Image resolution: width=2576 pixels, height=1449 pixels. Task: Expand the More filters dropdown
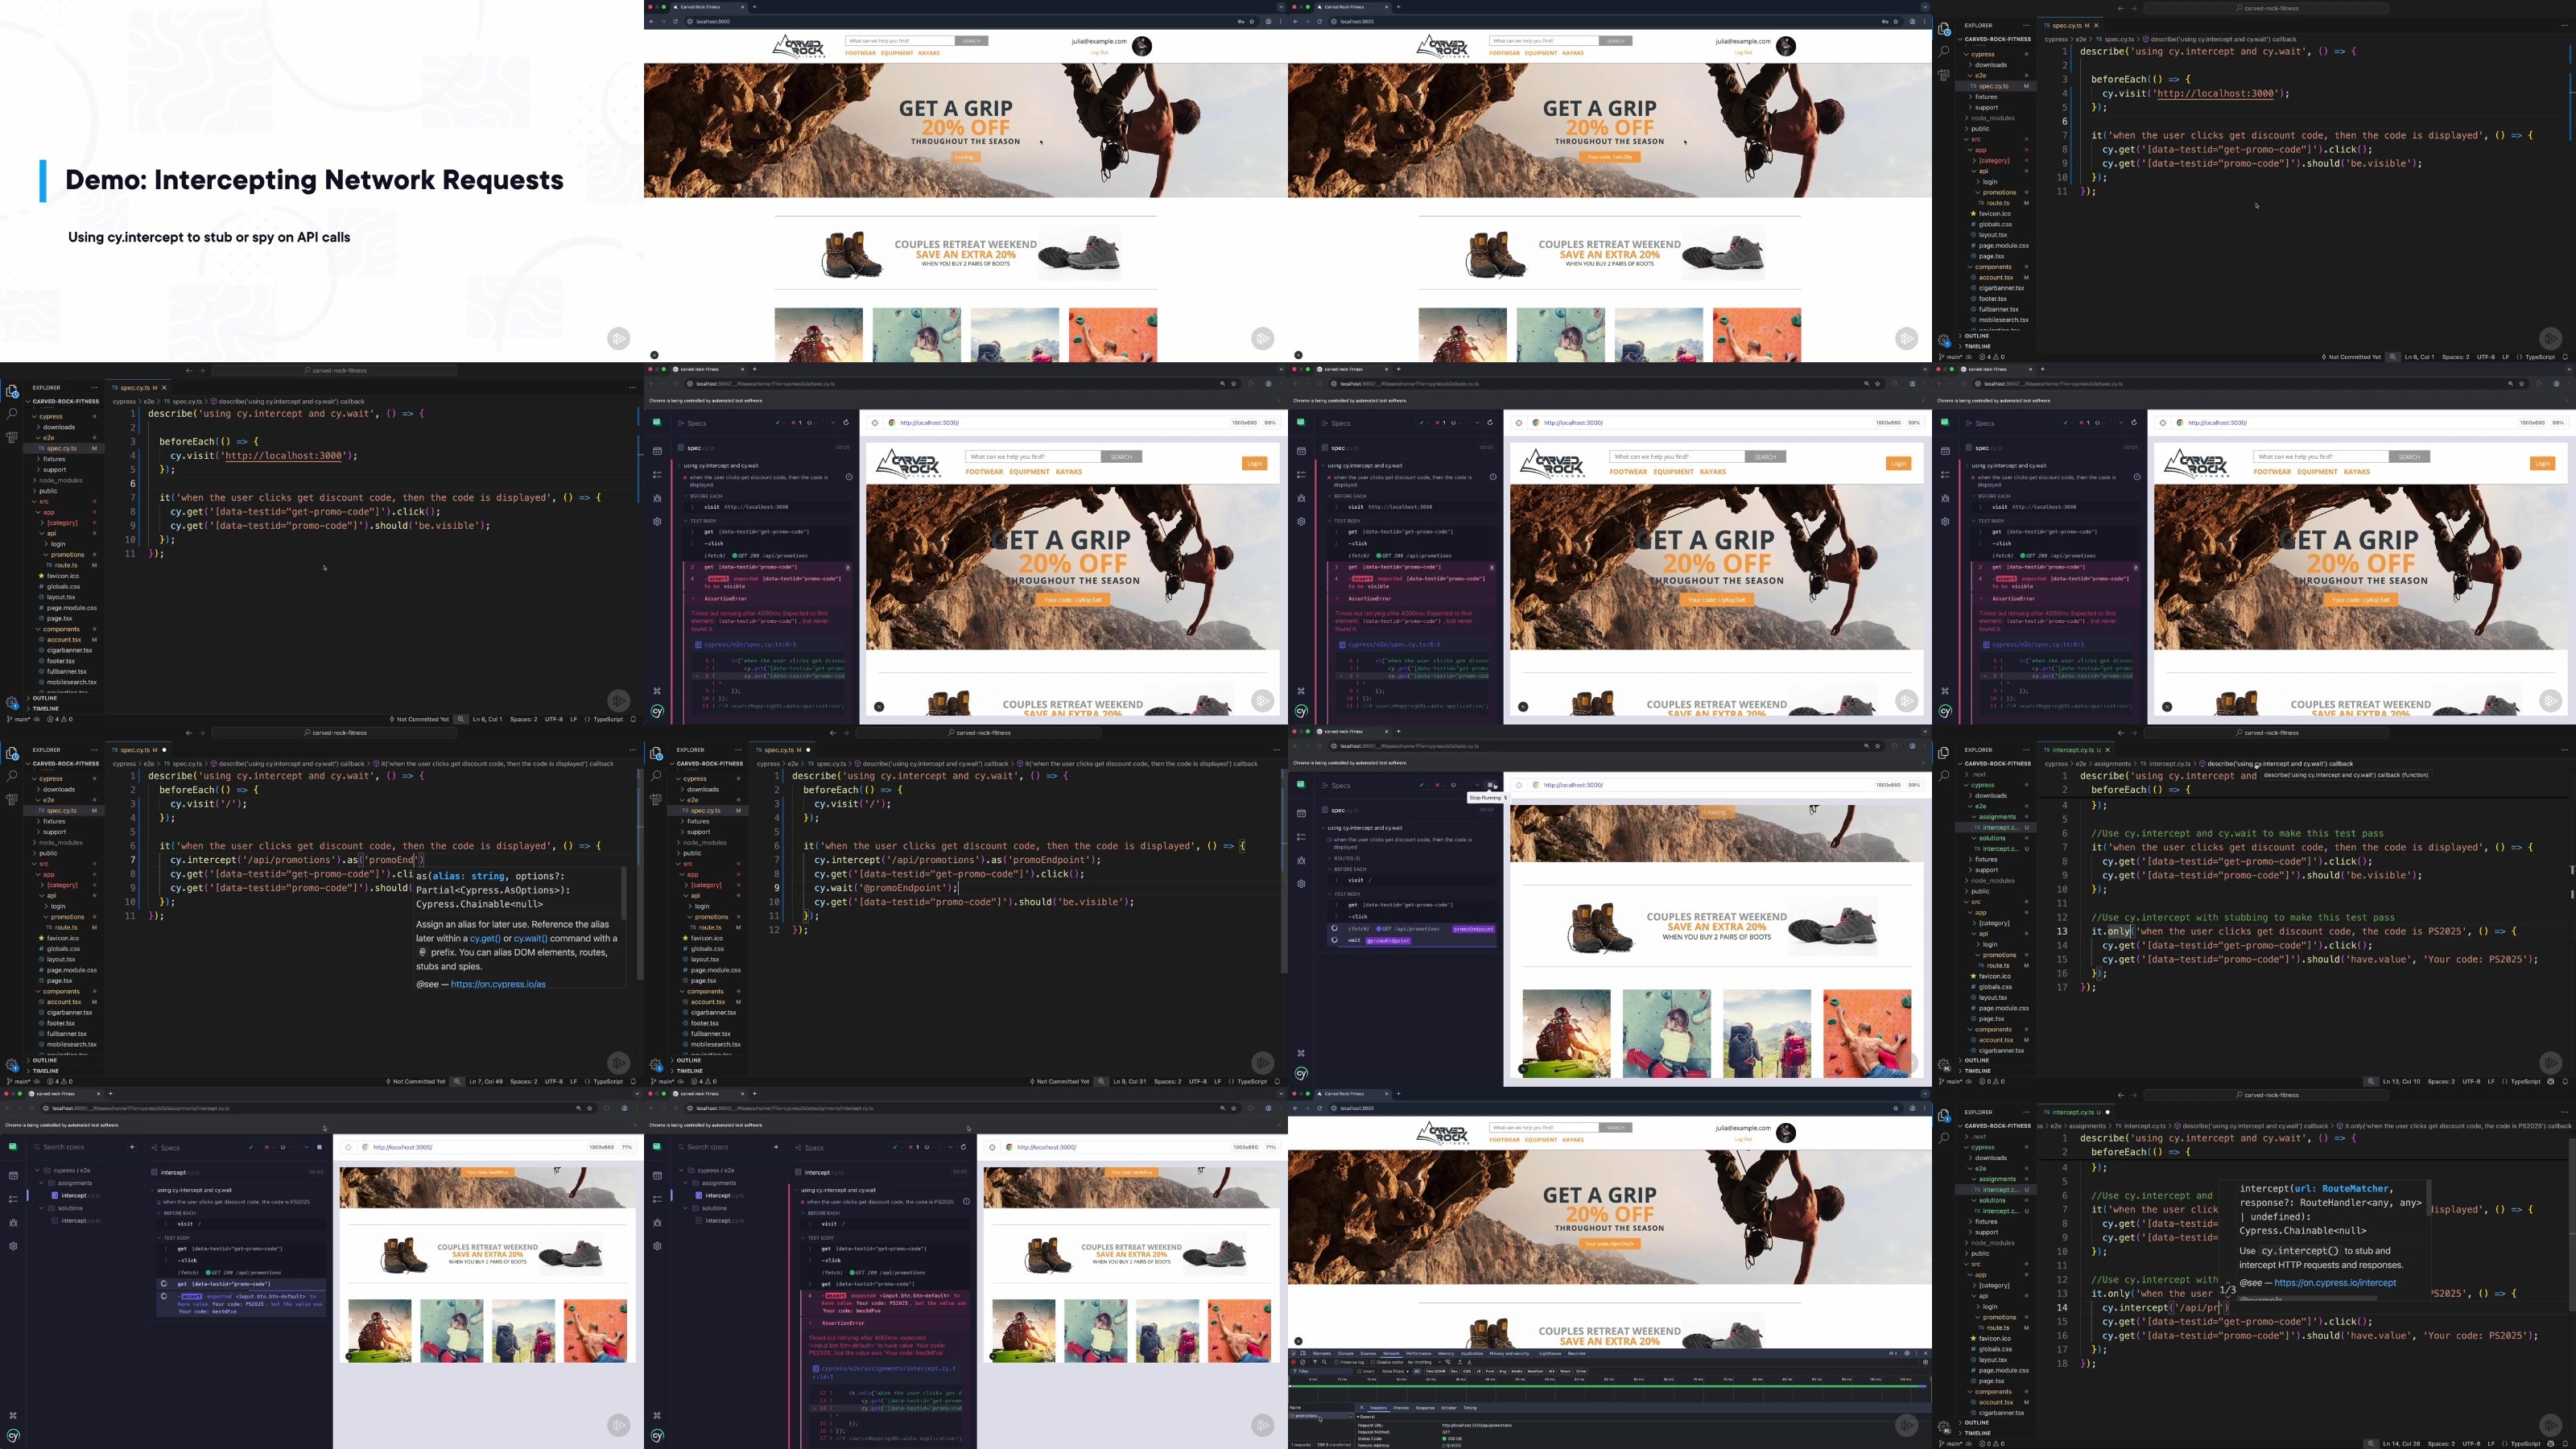coord(1396,1371)
